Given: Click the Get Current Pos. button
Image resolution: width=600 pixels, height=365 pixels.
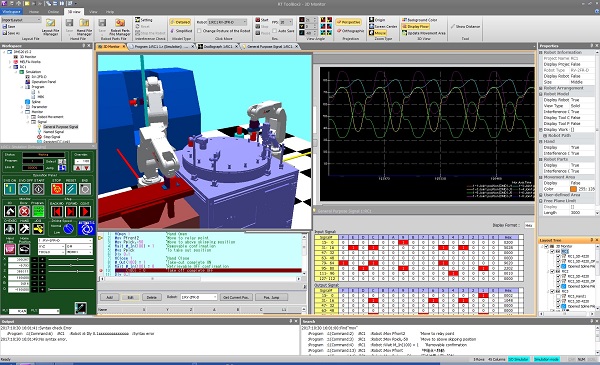Looking at the screenshot, I should click(236, 297).
